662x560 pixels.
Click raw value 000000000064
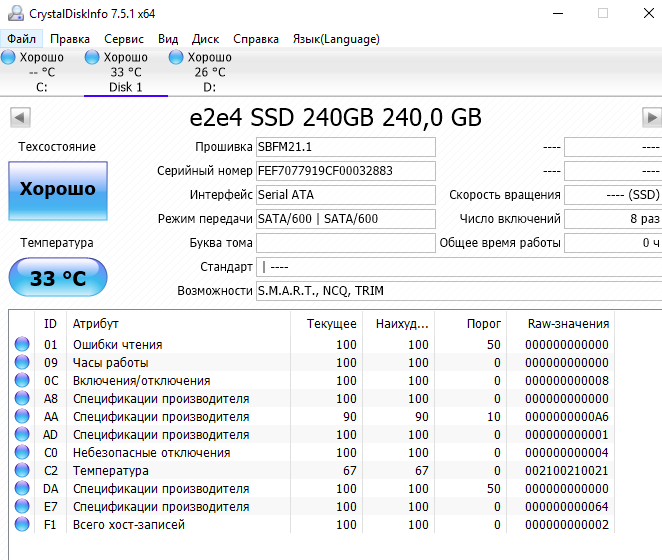tap(567, 506)
